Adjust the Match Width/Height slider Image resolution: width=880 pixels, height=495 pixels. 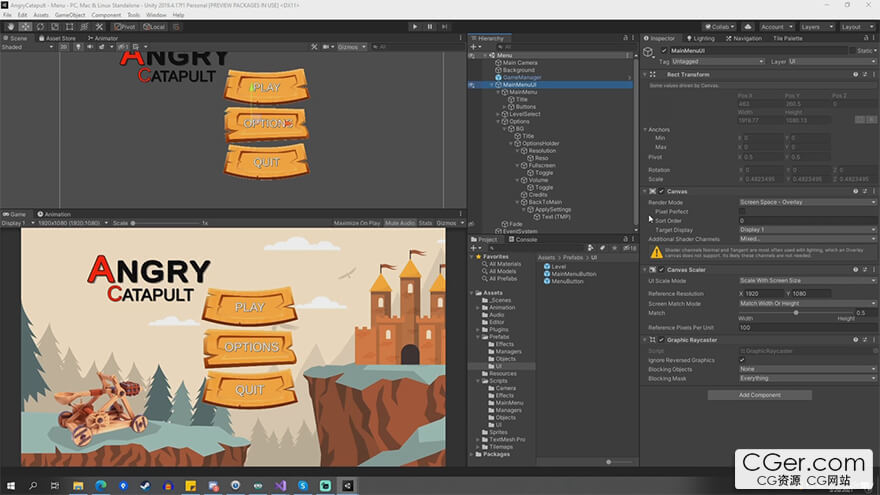795,312
